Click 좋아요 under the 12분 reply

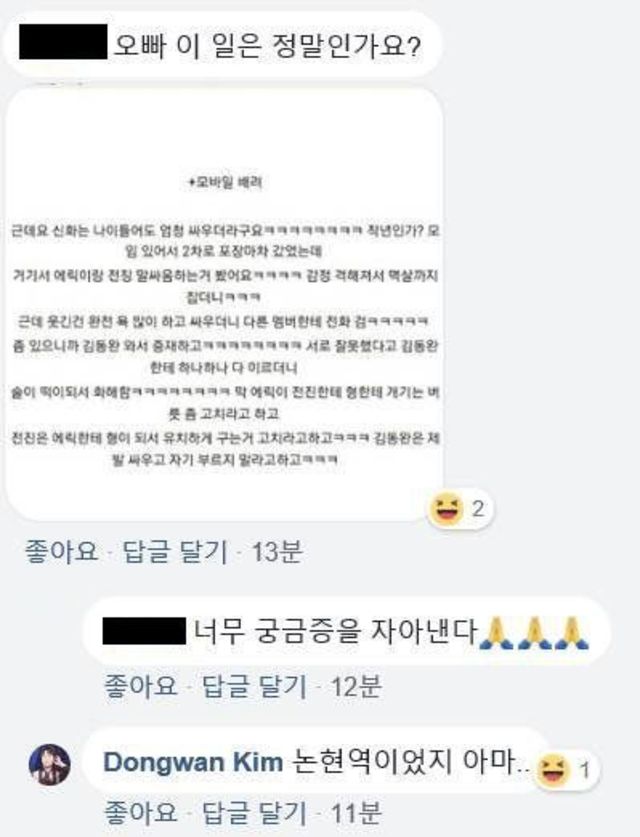(x=140, y=685)
